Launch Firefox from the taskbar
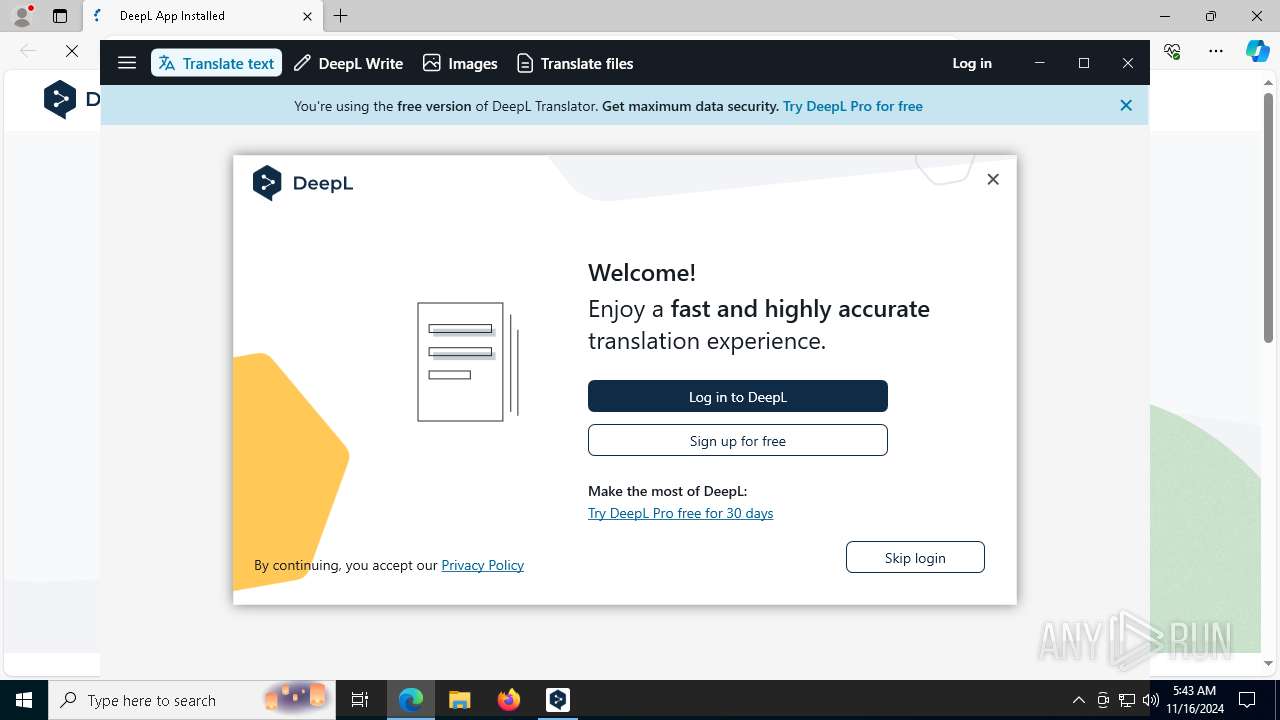Screen dimensions: 1280x720 (x=509, y=700)
